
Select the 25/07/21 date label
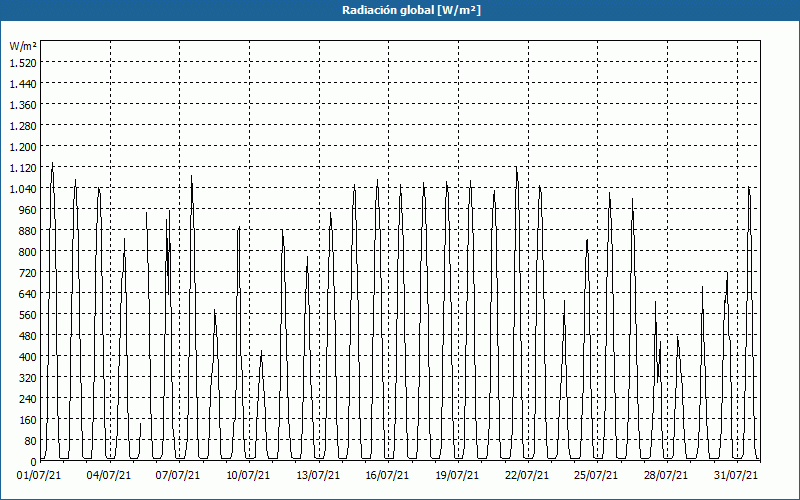click(x=596, y=475)
